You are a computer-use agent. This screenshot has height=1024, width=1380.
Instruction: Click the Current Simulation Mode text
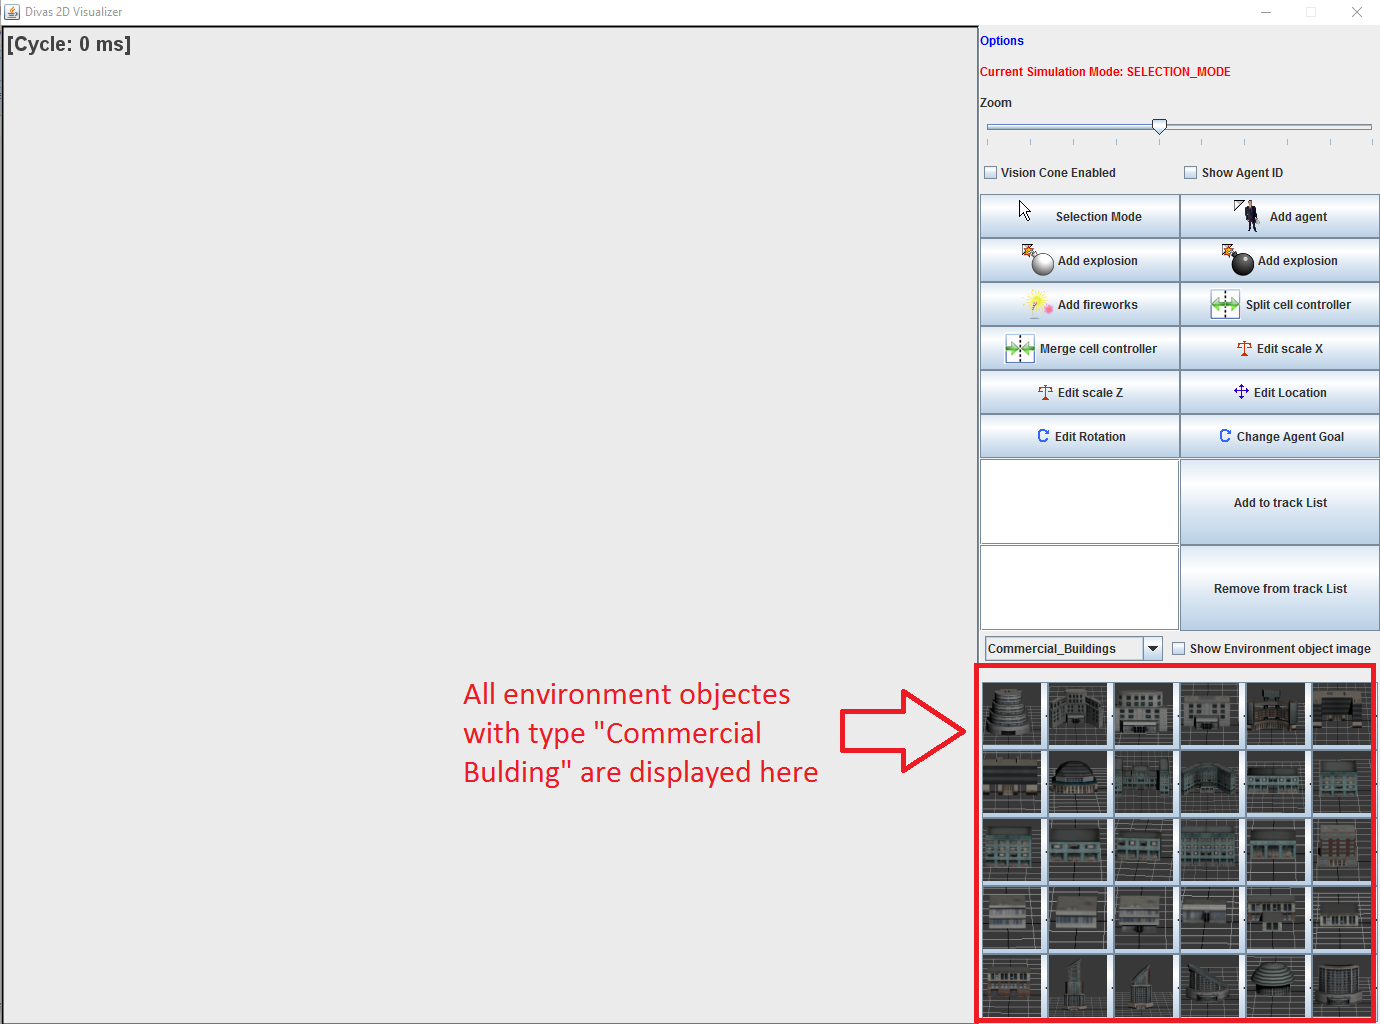1105,72
